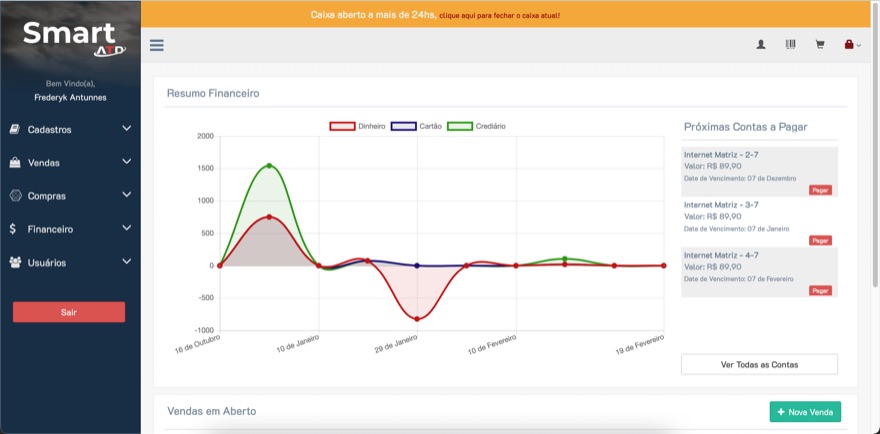880x434 pixels.
Task: Expand the Usuários chevron
Action: pos(127,262)
